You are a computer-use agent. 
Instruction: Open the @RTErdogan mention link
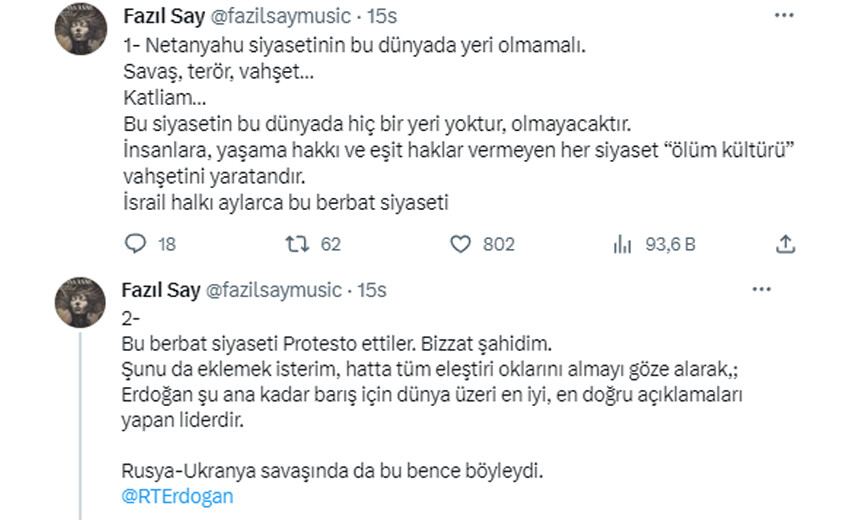pyautogui.click(x=175, y=496)
